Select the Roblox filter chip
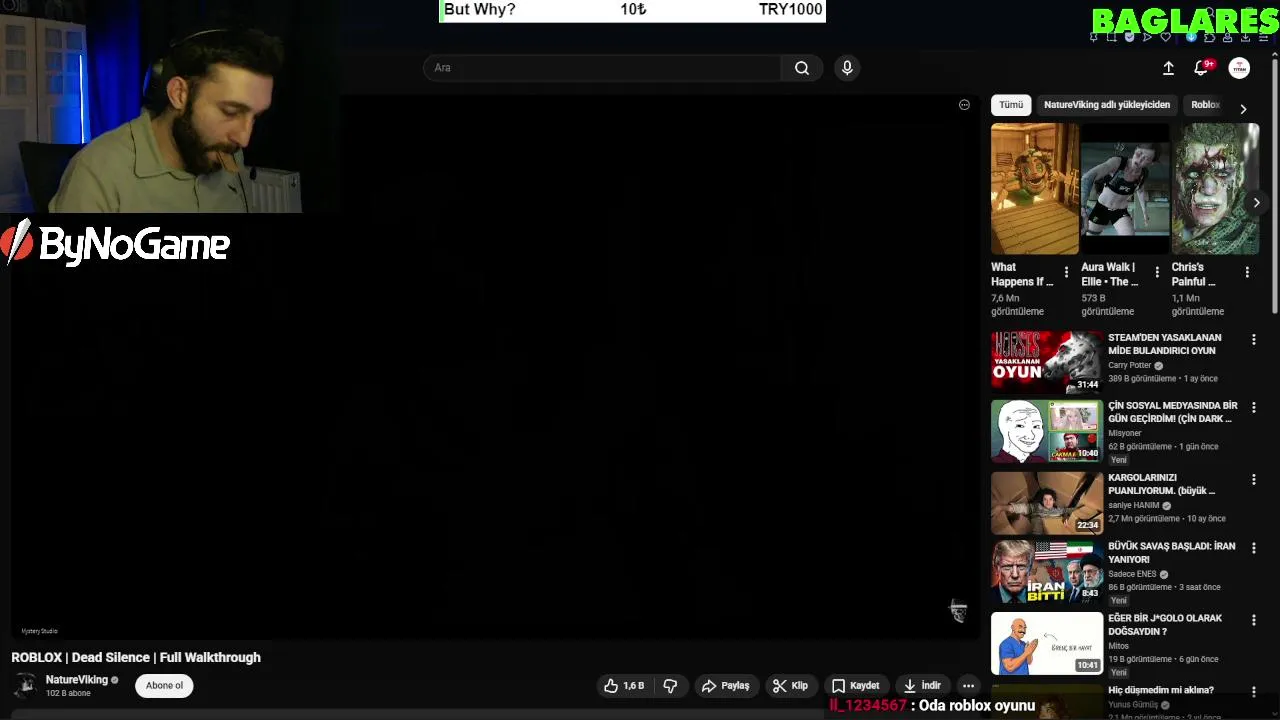This screenshot has height=720, width=1280. [x=1205, y=105]
